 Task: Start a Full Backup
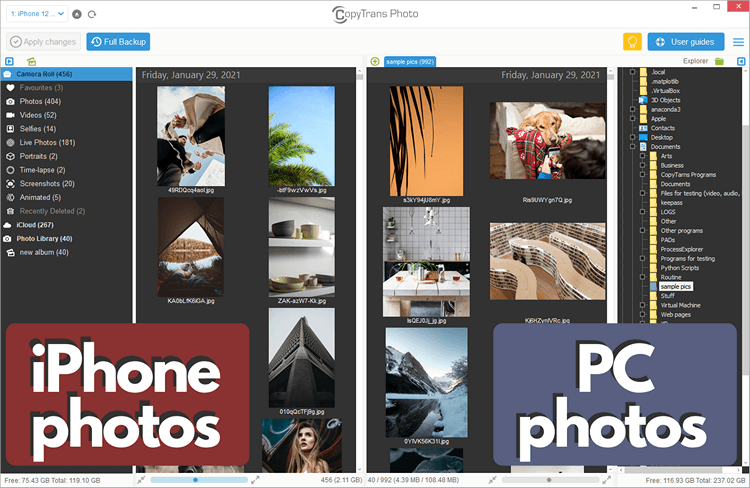(118, 42)
